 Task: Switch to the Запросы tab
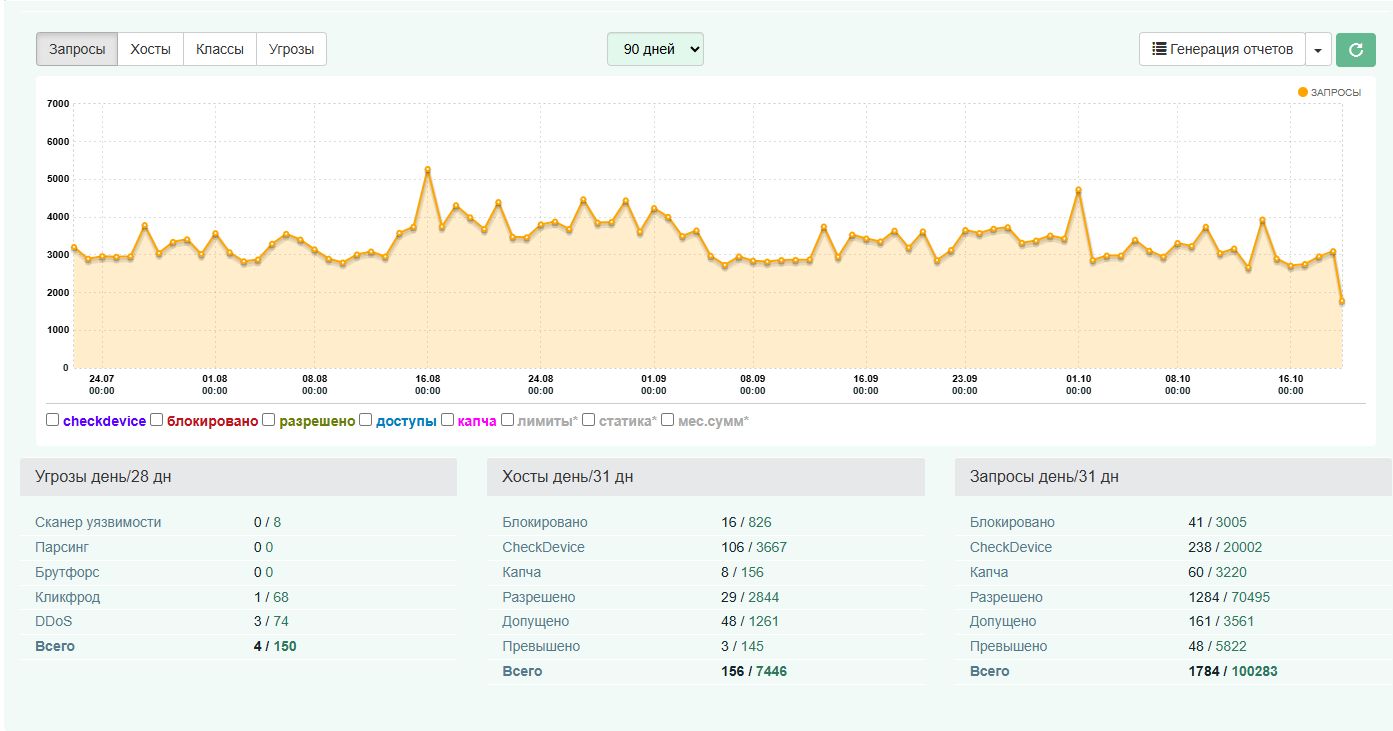(77, 49)
